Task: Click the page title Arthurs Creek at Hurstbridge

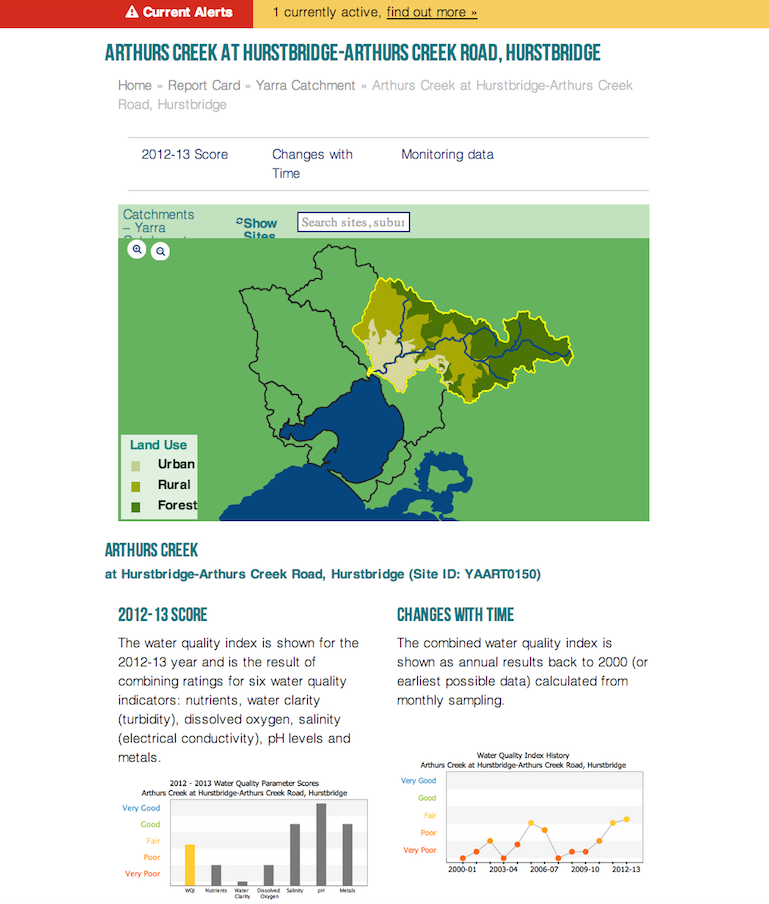Action: [352, 53]
